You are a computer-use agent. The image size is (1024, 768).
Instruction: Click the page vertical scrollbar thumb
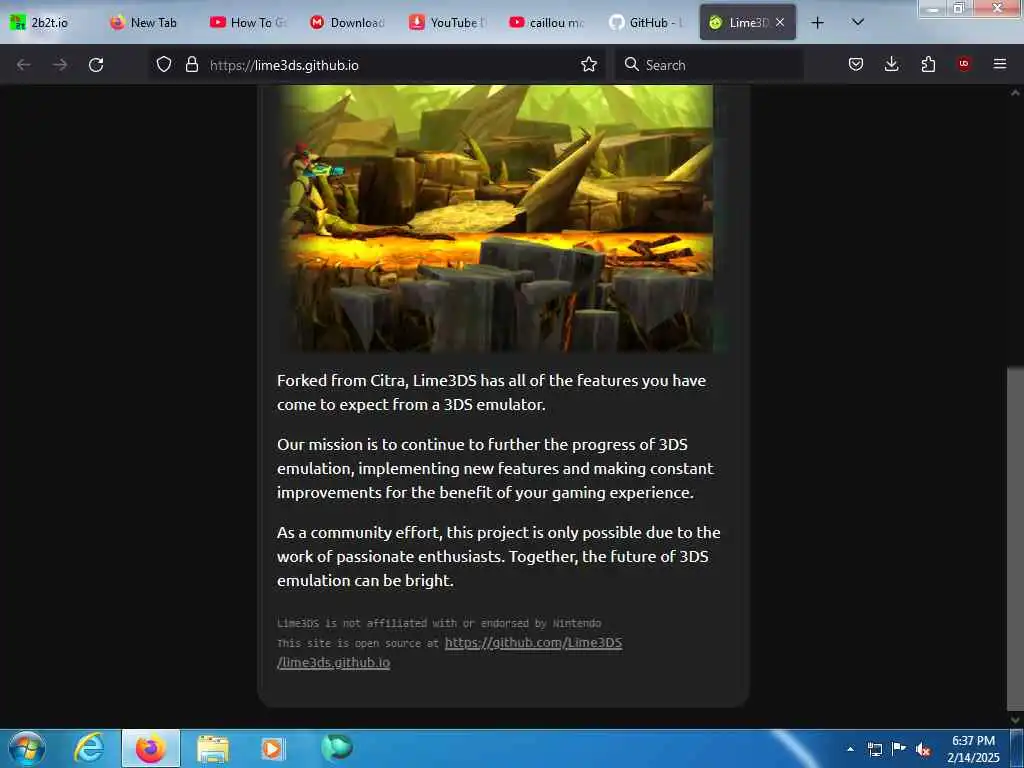1015,539
